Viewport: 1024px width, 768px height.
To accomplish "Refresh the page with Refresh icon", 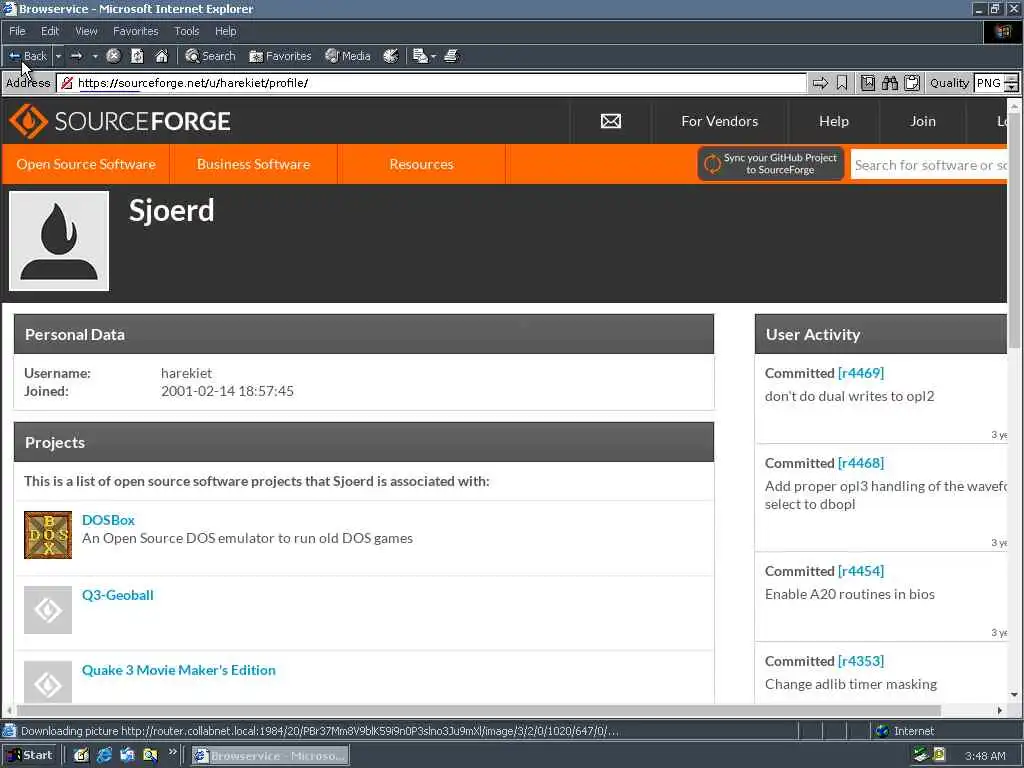I will 137,56.
